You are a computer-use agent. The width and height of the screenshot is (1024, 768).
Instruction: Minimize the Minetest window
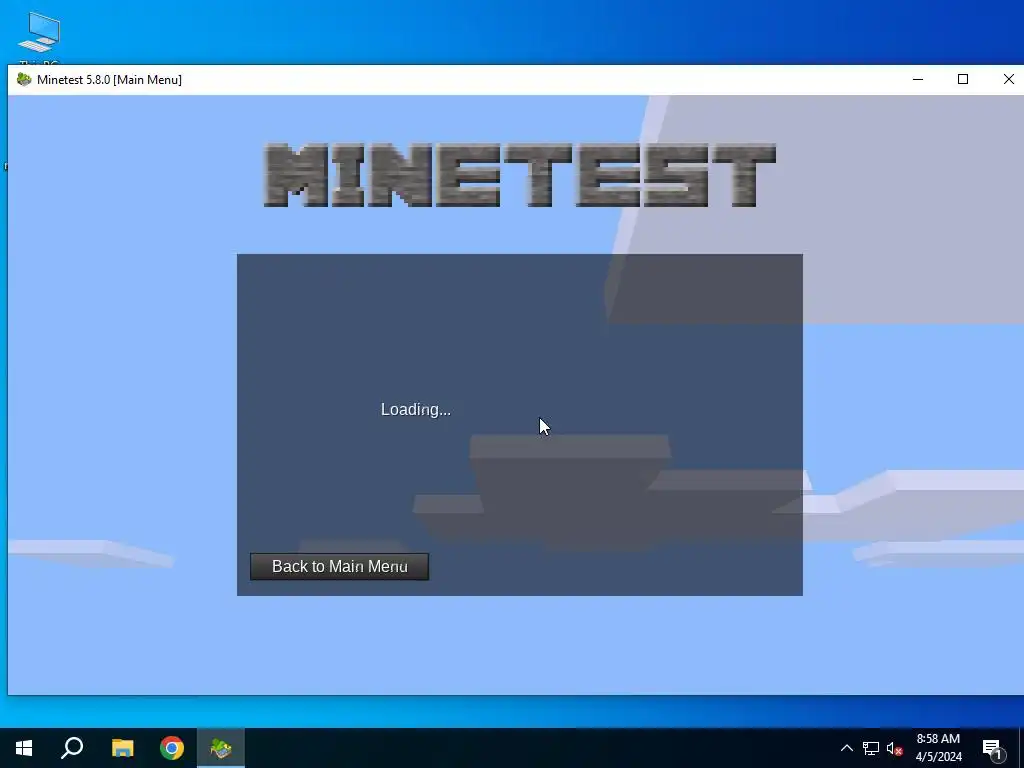[918, 79]
